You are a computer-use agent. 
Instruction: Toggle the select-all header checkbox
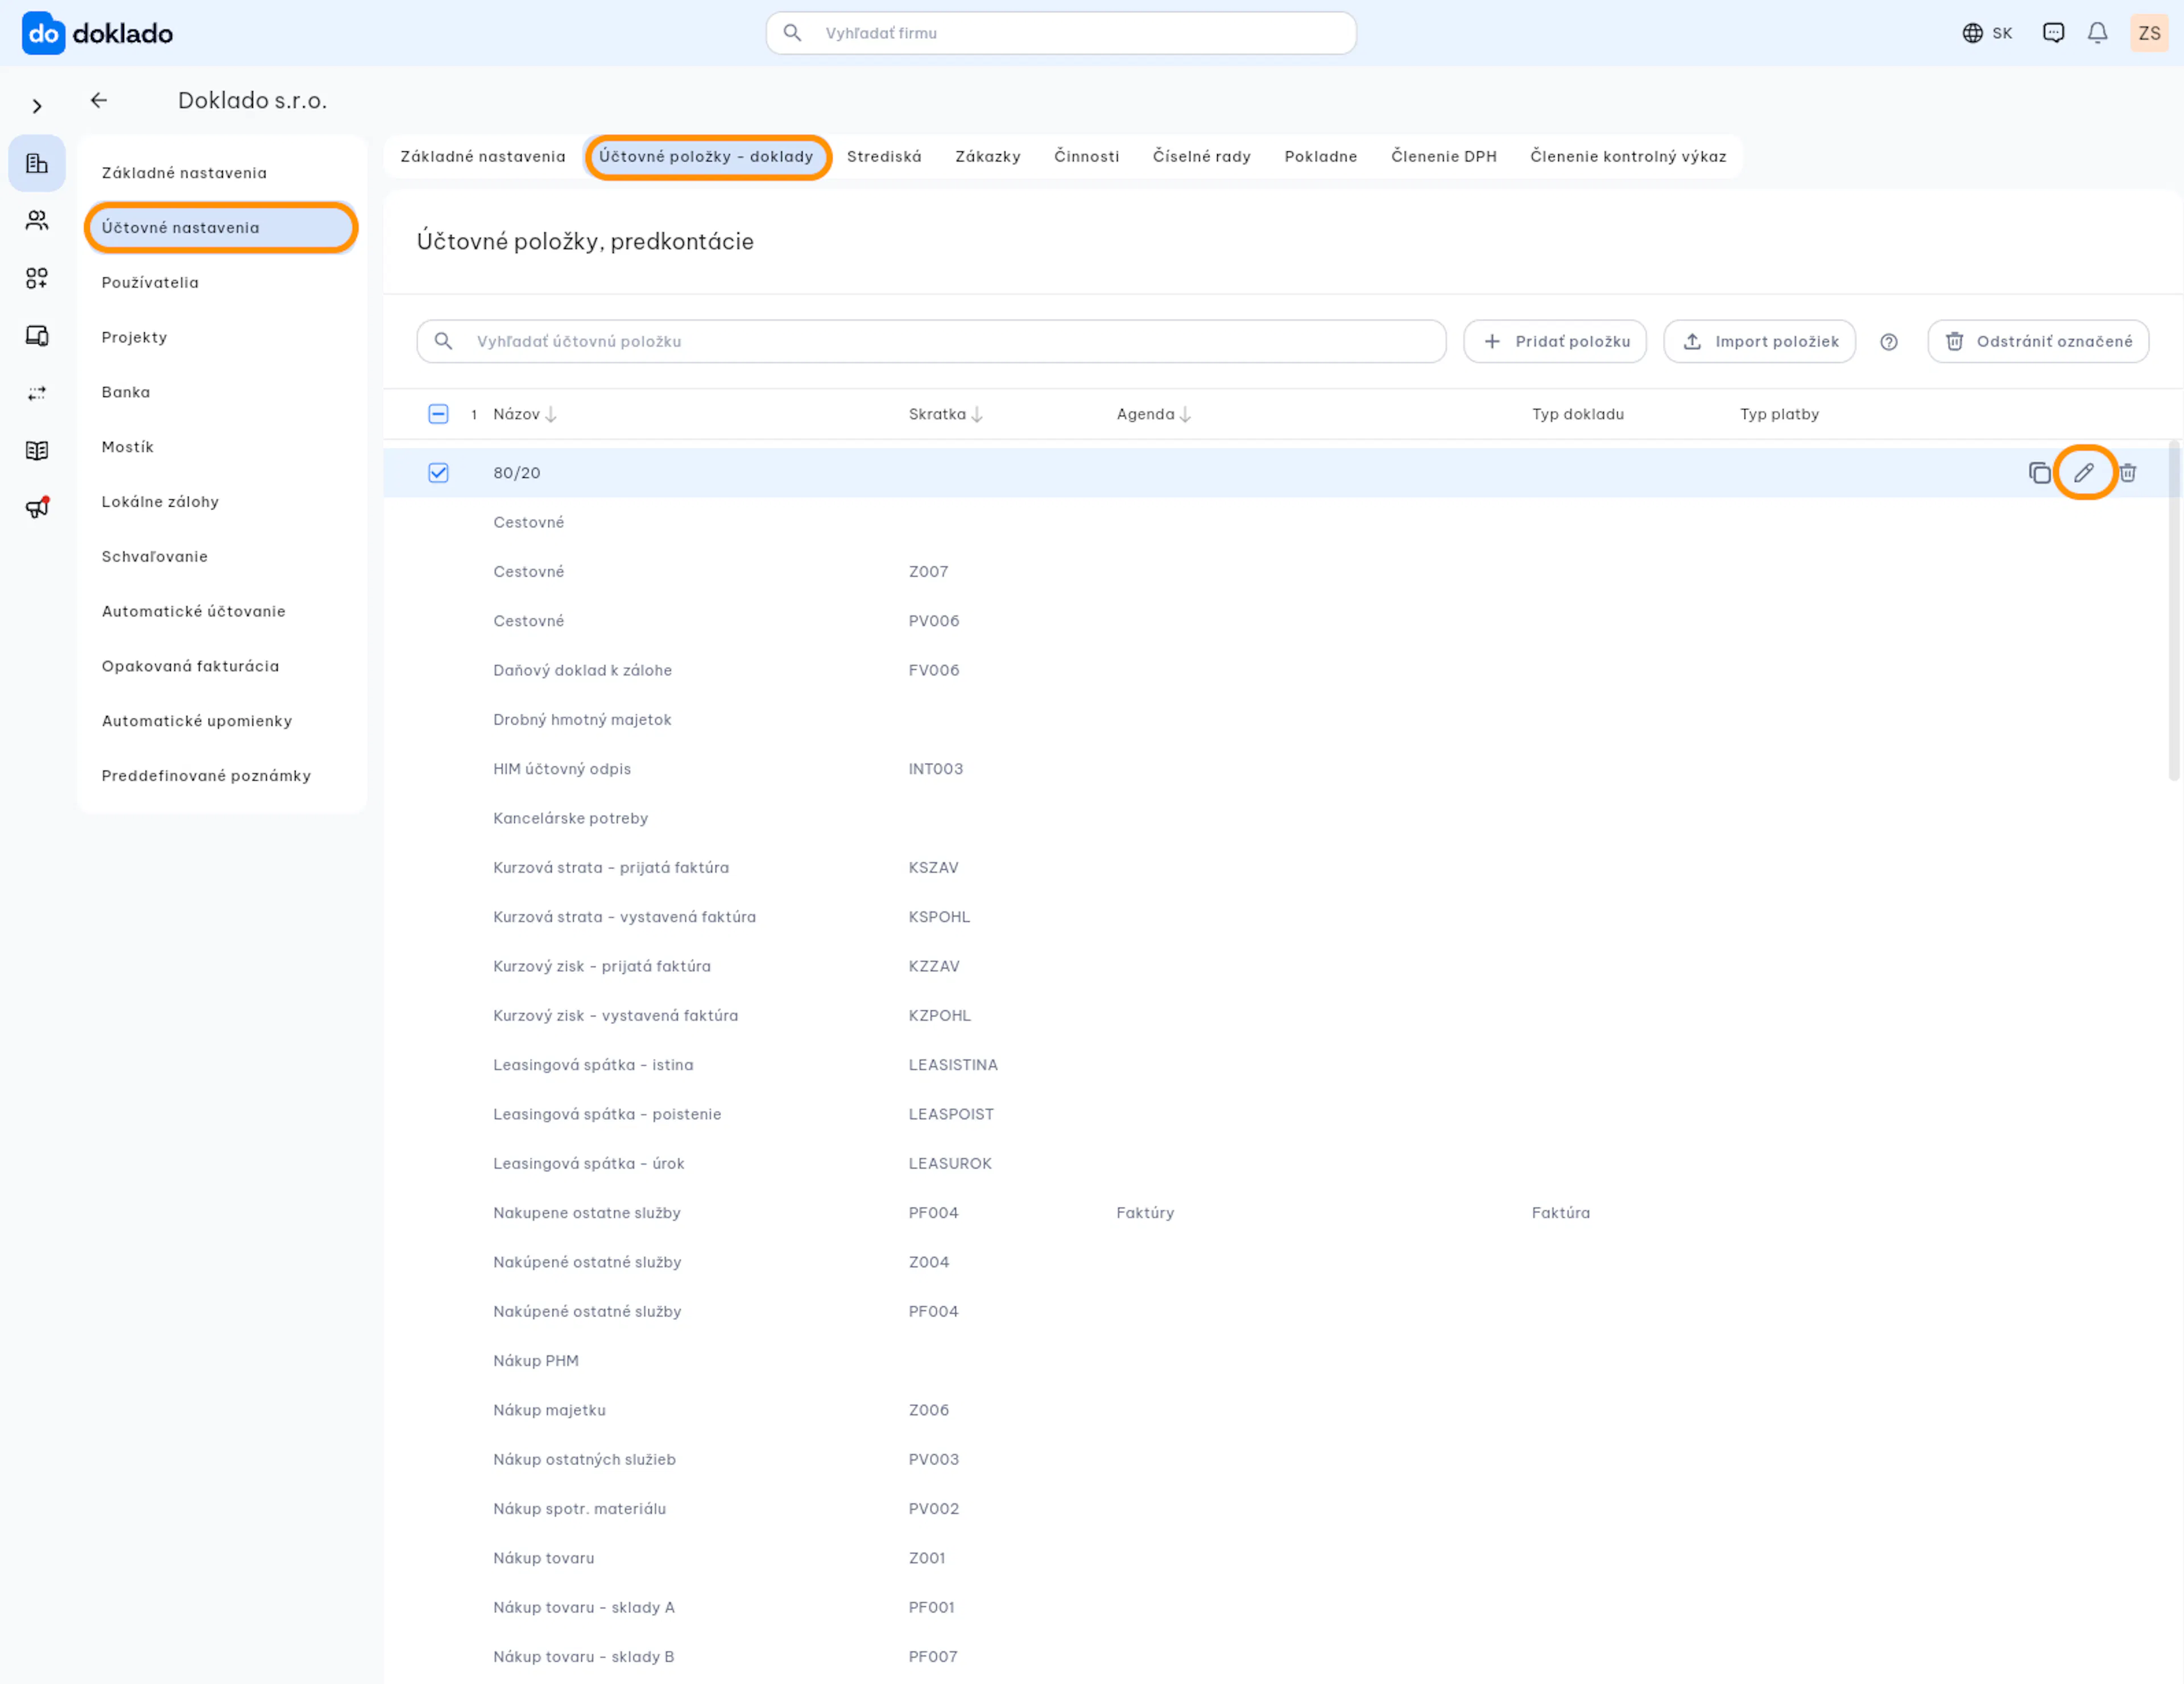[438, 414]
